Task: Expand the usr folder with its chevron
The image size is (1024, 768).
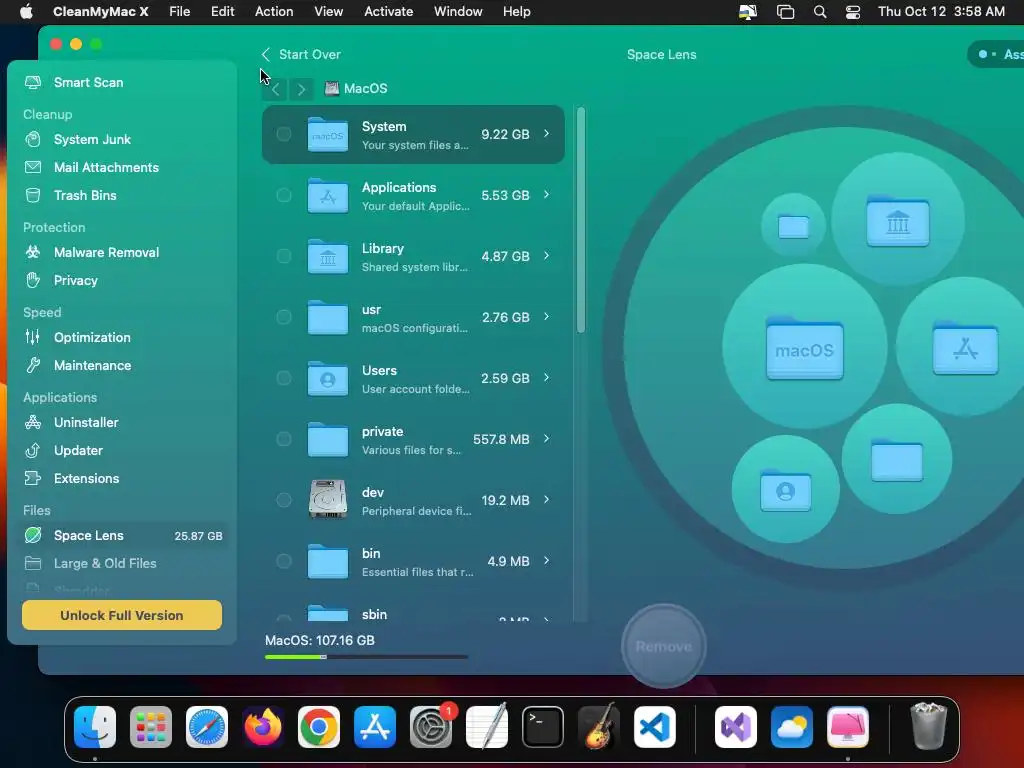Action: pyautogui.click(x=547, y=317)
